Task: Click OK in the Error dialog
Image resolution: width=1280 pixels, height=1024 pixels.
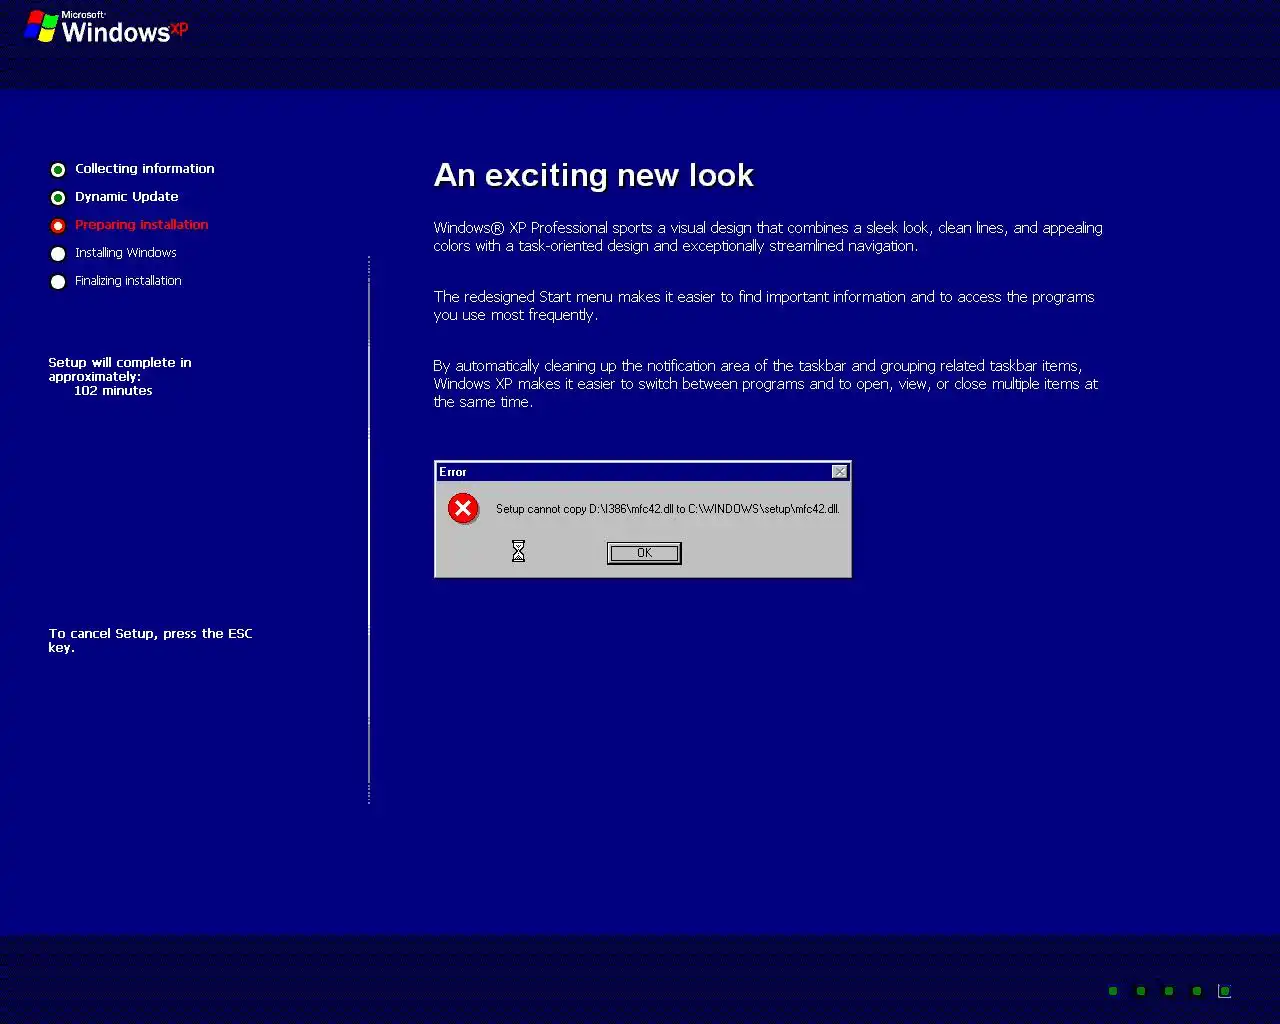Action: pyautogui.click(x=644, y=553)
